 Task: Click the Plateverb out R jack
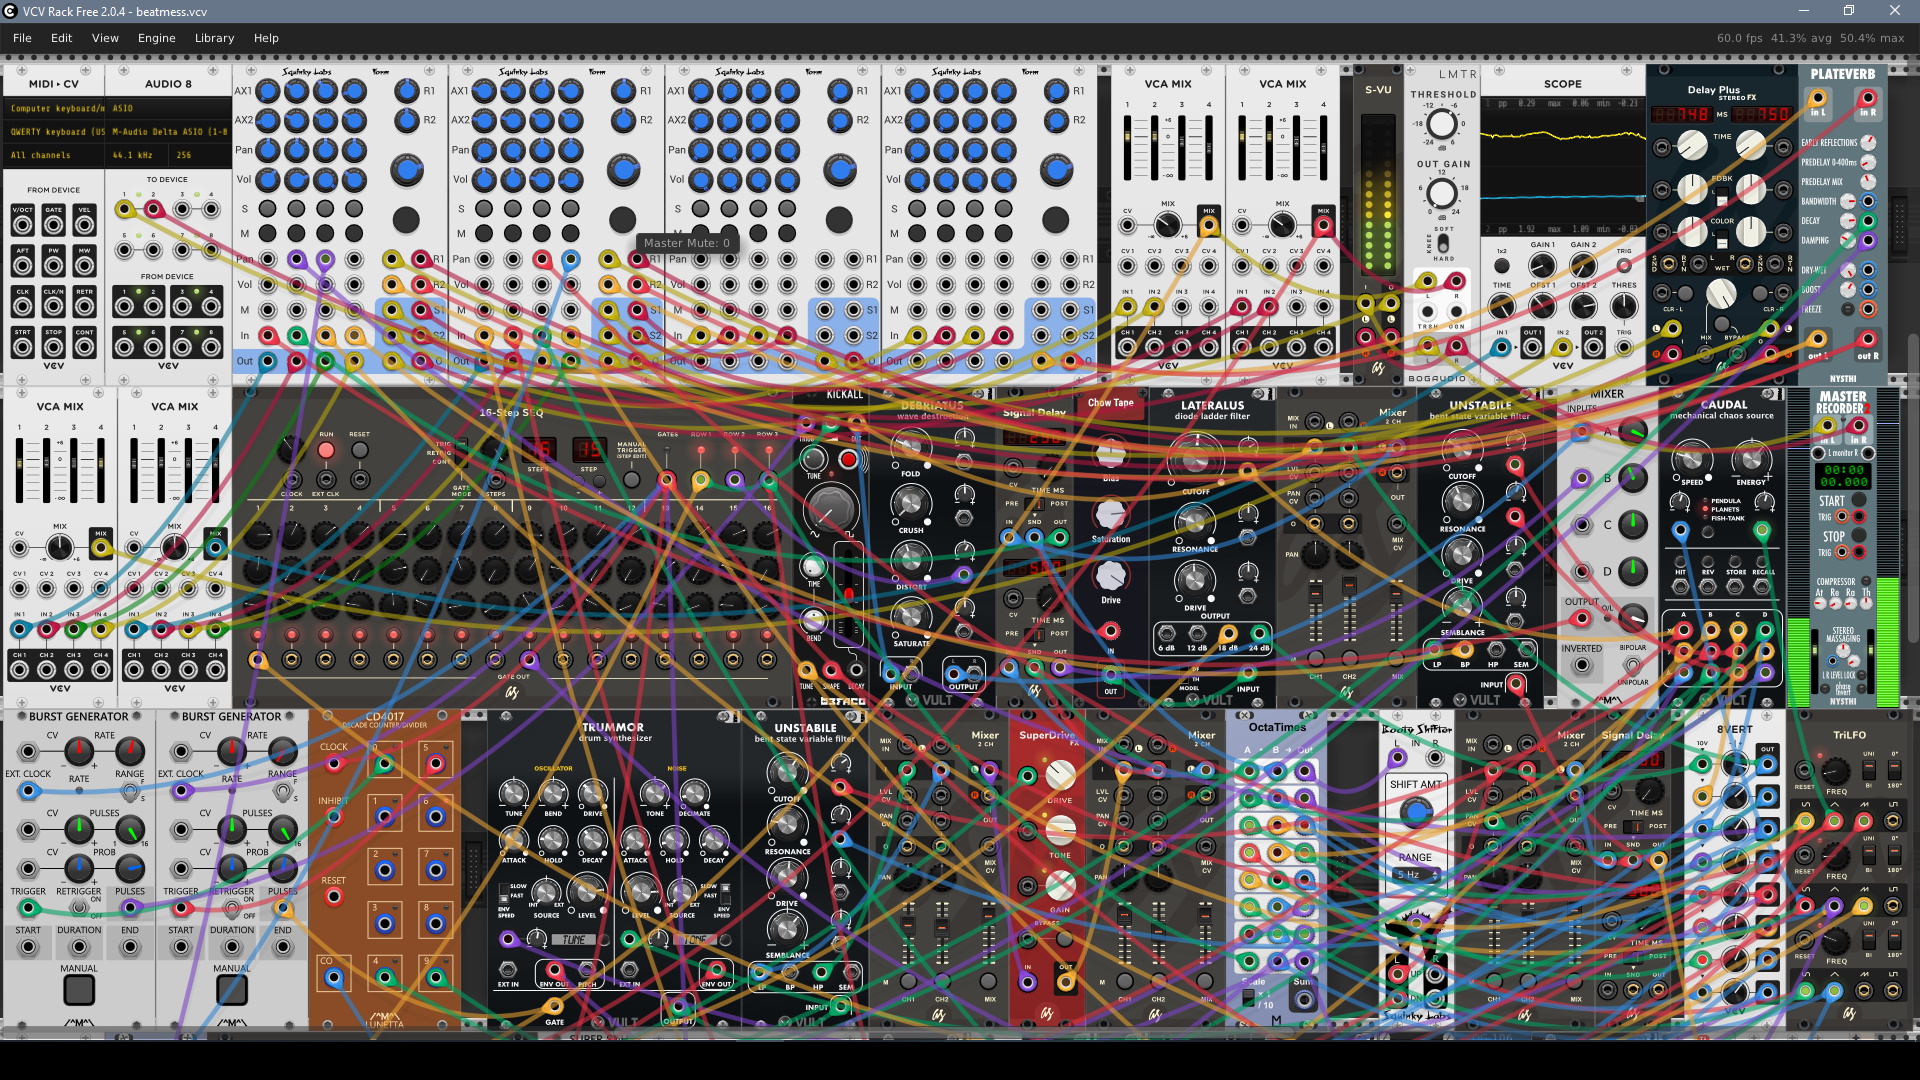(1867, 338)
